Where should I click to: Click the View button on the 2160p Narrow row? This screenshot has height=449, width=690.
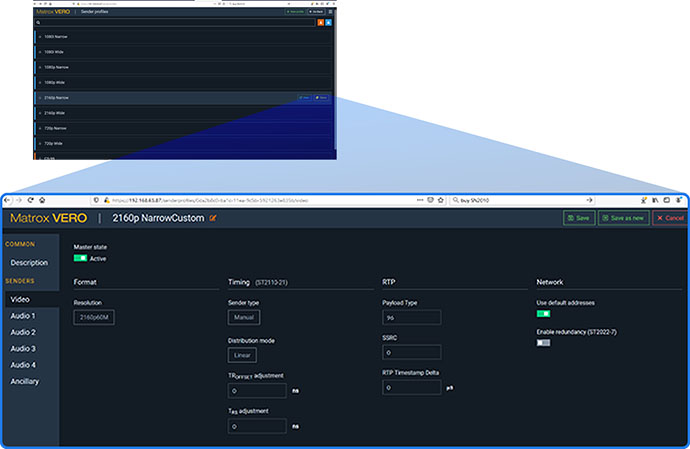(x=304, y=98)
